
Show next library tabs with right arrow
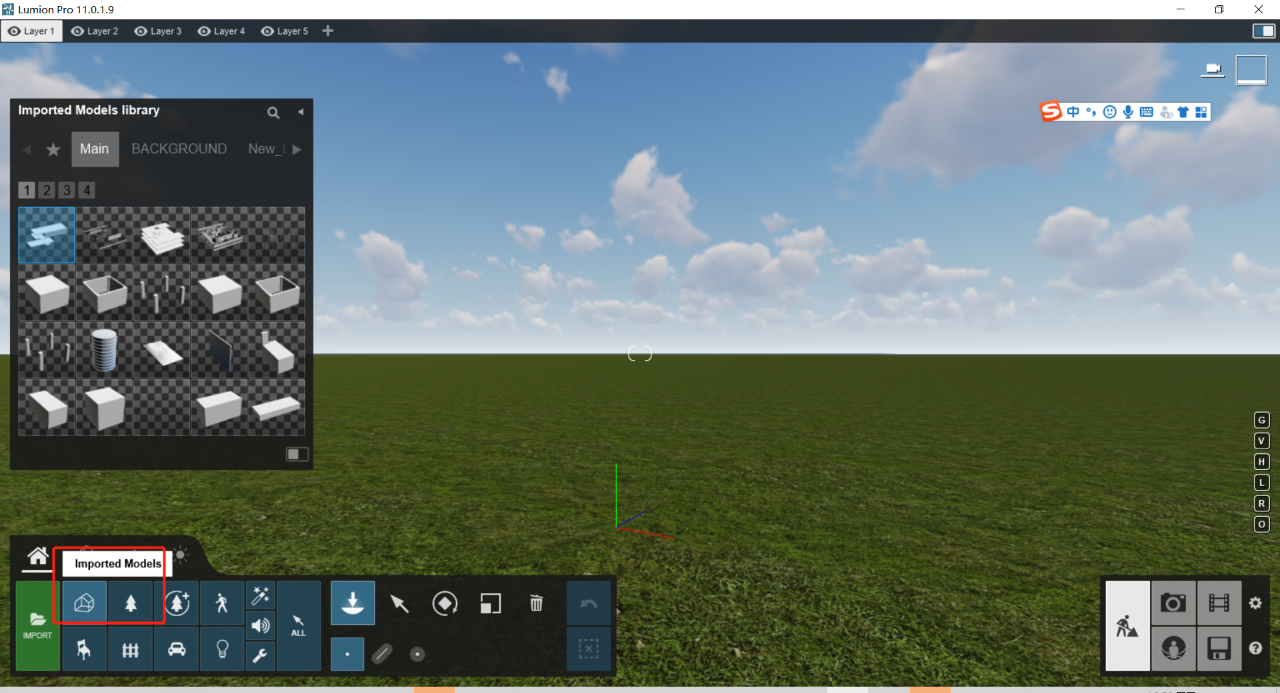click(296, 149)
